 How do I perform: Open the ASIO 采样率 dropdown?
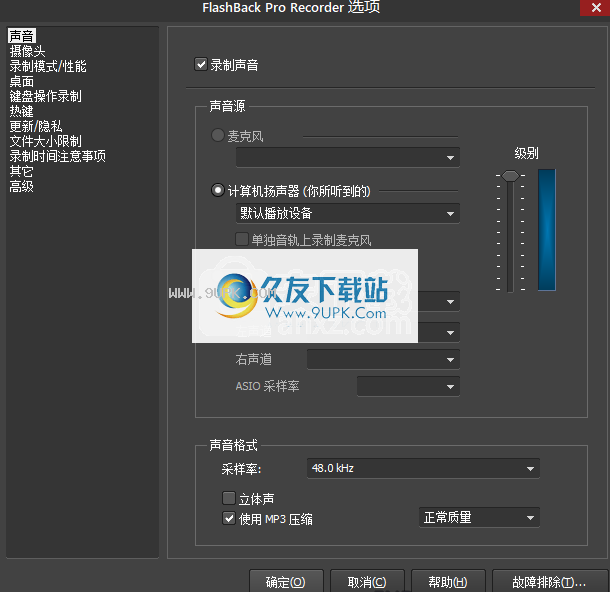pyautogui.click(x=408, y=386)
